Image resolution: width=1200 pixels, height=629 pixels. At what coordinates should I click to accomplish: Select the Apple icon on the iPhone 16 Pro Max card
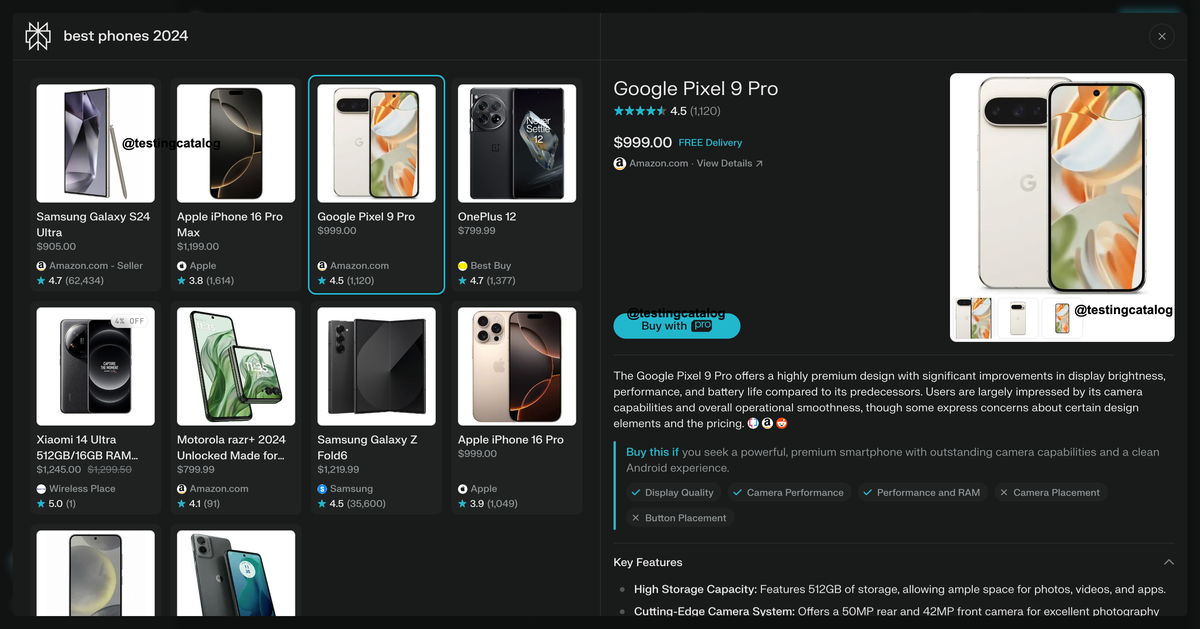(181, 265)
